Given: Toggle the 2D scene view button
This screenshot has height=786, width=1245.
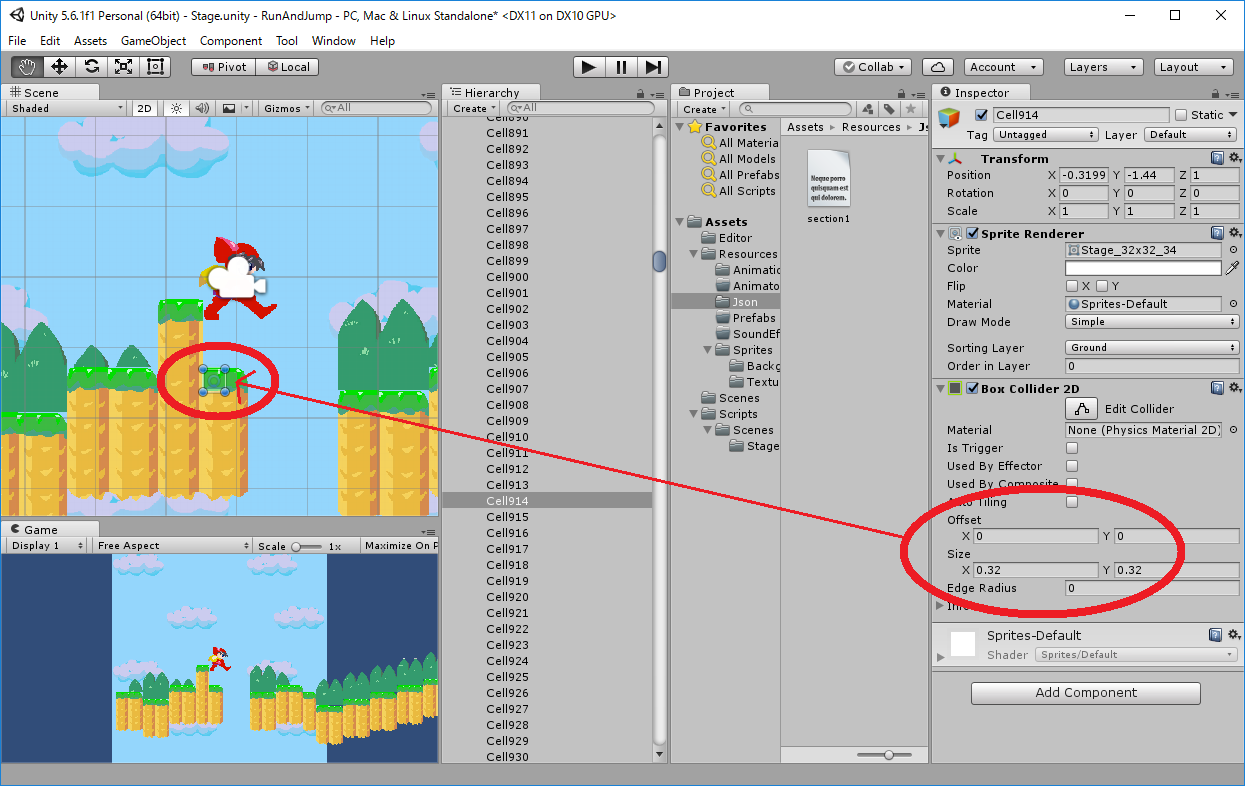Looking at the screenshot, I should tap(145, 108).
